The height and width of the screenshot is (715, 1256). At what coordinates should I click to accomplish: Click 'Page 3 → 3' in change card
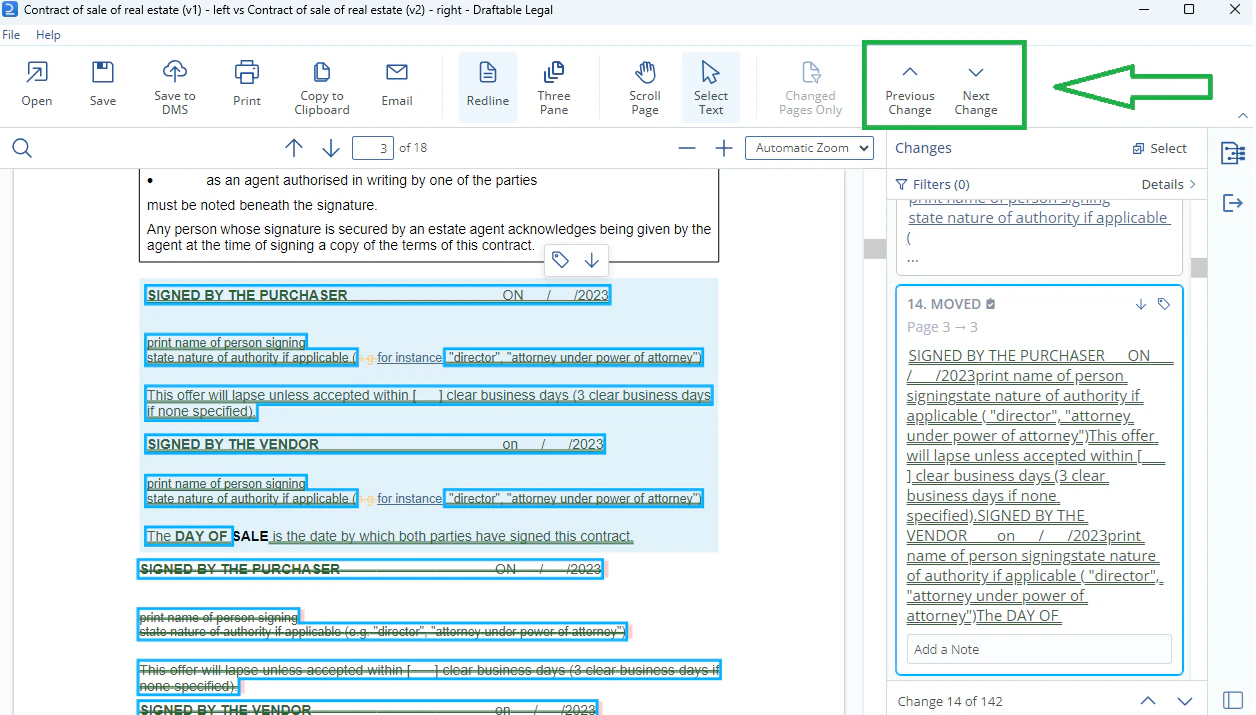point(942,327)
